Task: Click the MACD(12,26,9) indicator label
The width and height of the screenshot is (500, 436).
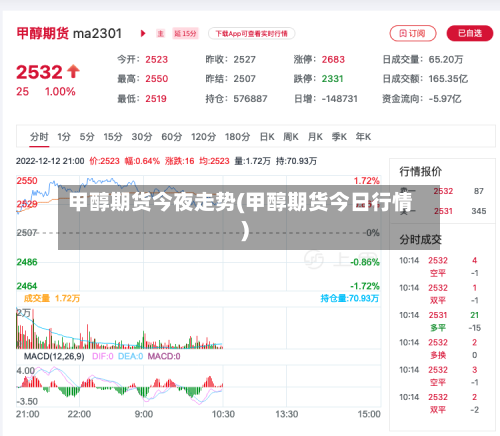Action: 54,356
